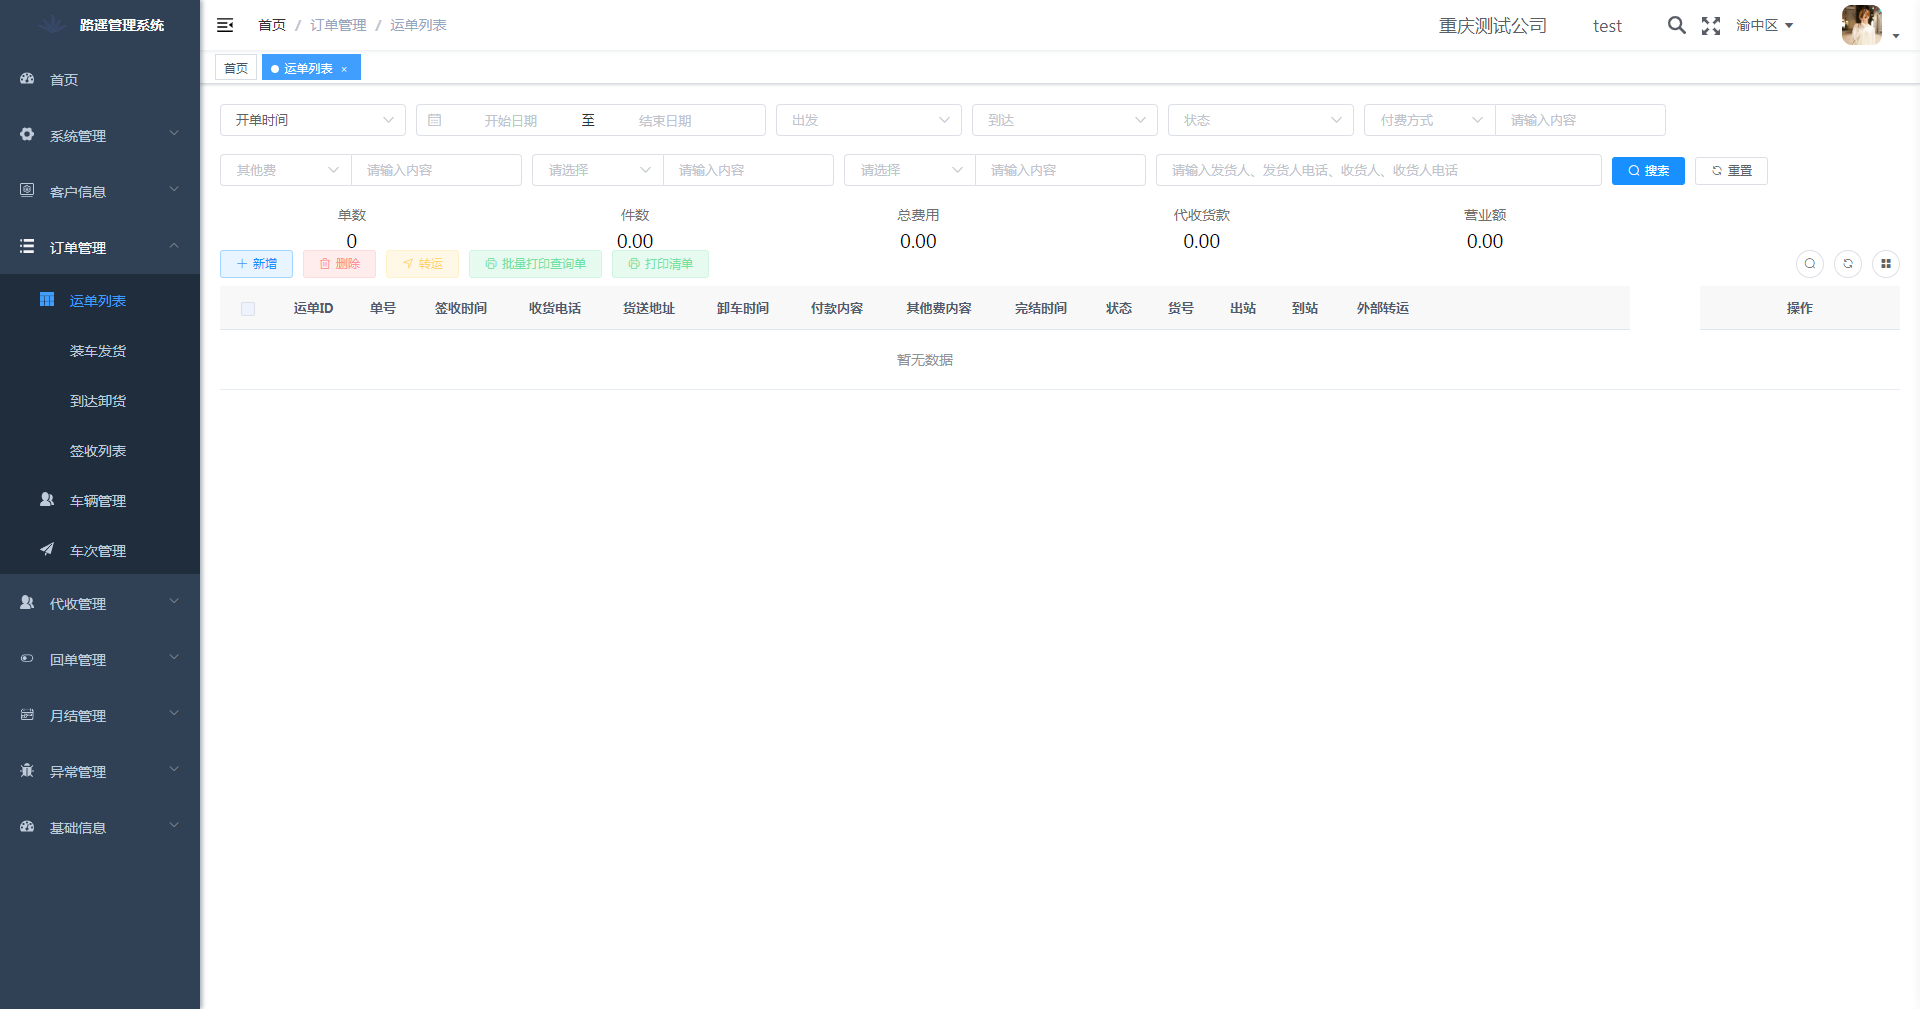Open the 渝中区 region dropdown
Screen dimensions: 1920x1009
(1764, 25)
